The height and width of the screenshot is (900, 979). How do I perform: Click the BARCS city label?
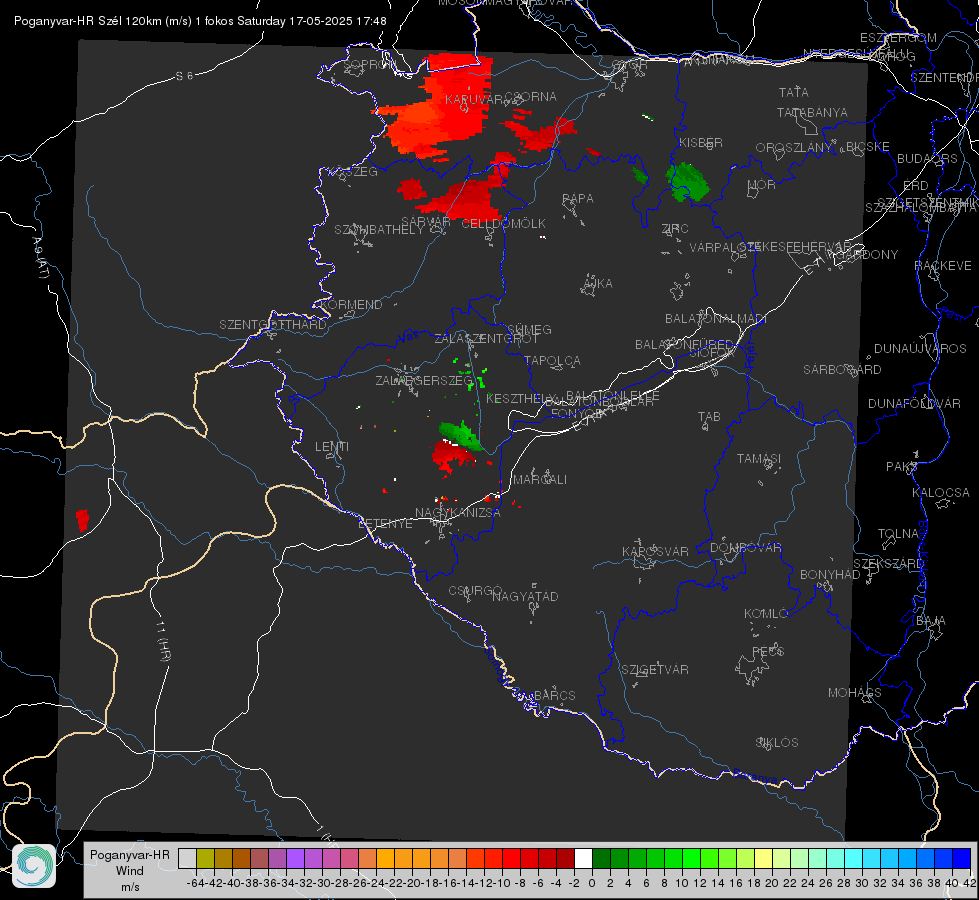pos(554,696)
